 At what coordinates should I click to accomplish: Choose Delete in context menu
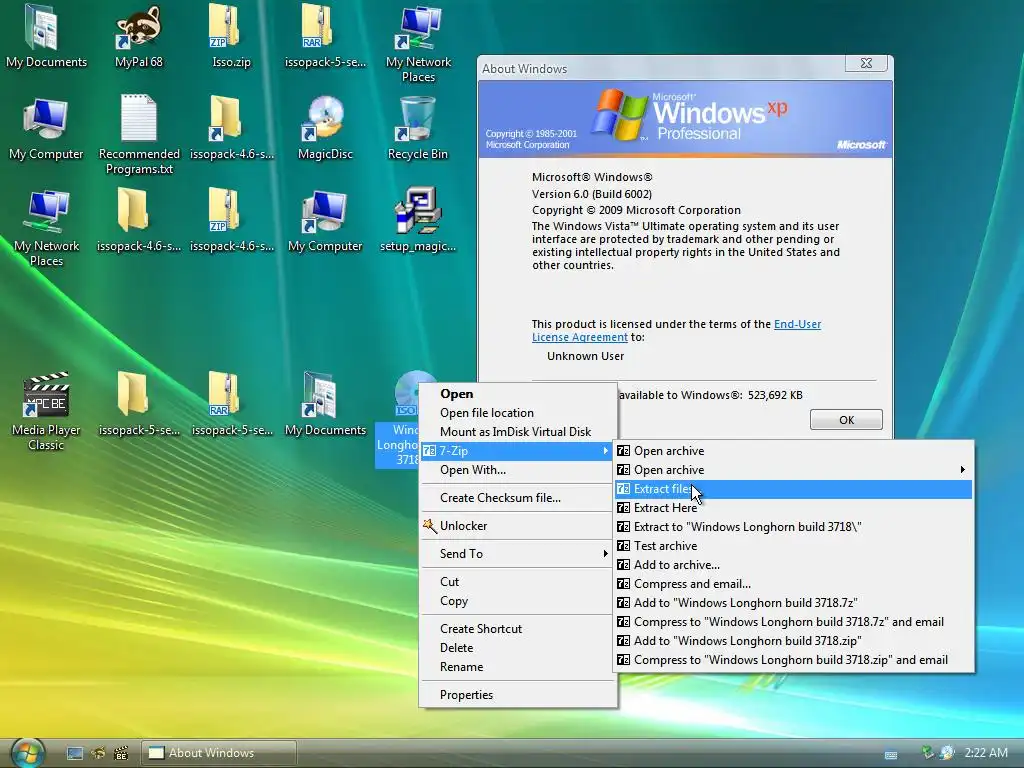pos(517,648)
